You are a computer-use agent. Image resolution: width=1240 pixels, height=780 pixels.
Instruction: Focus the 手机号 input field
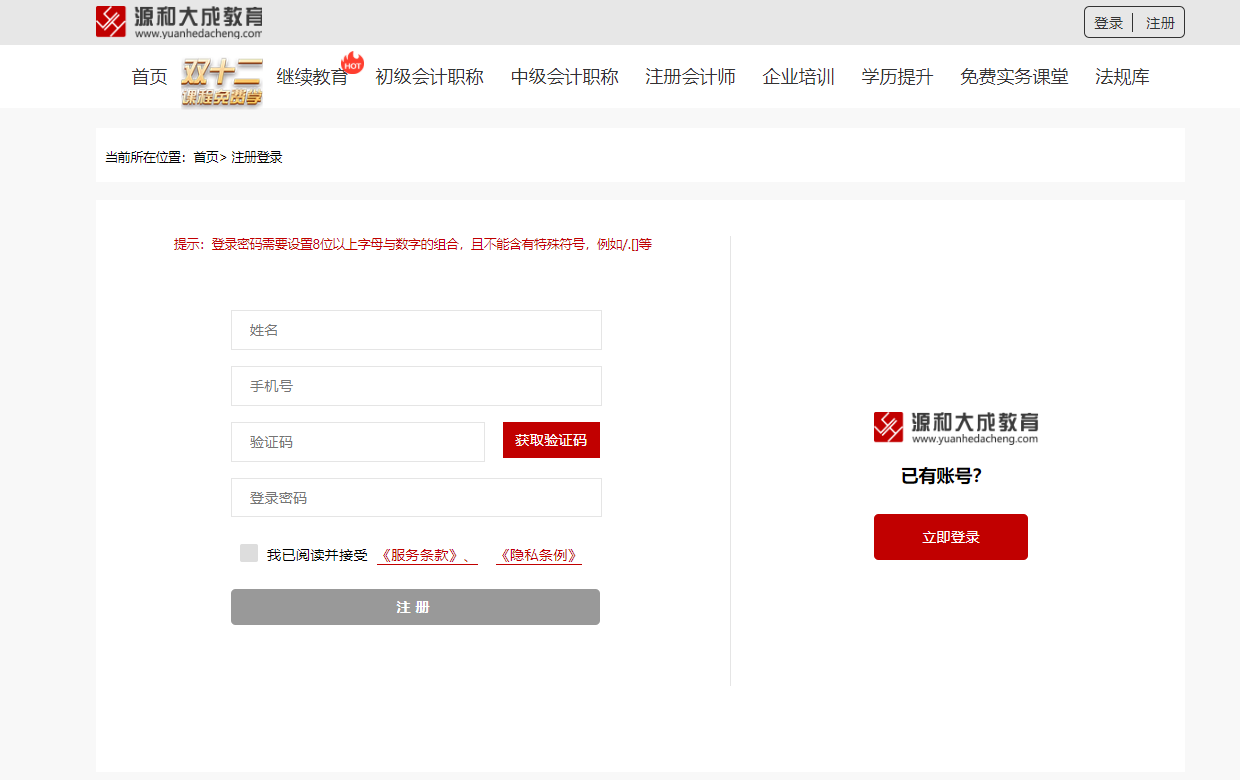click(416, 386)
